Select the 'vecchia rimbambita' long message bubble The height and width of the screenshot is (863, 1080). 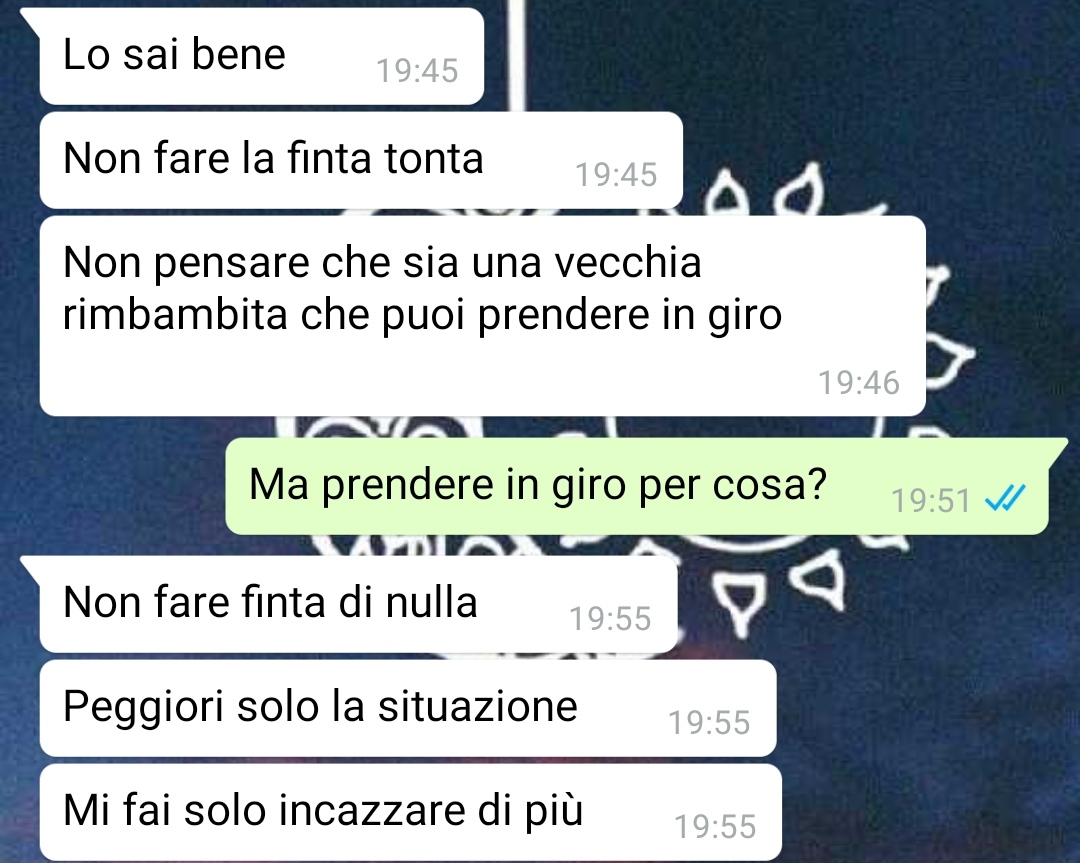pos(482,316)
